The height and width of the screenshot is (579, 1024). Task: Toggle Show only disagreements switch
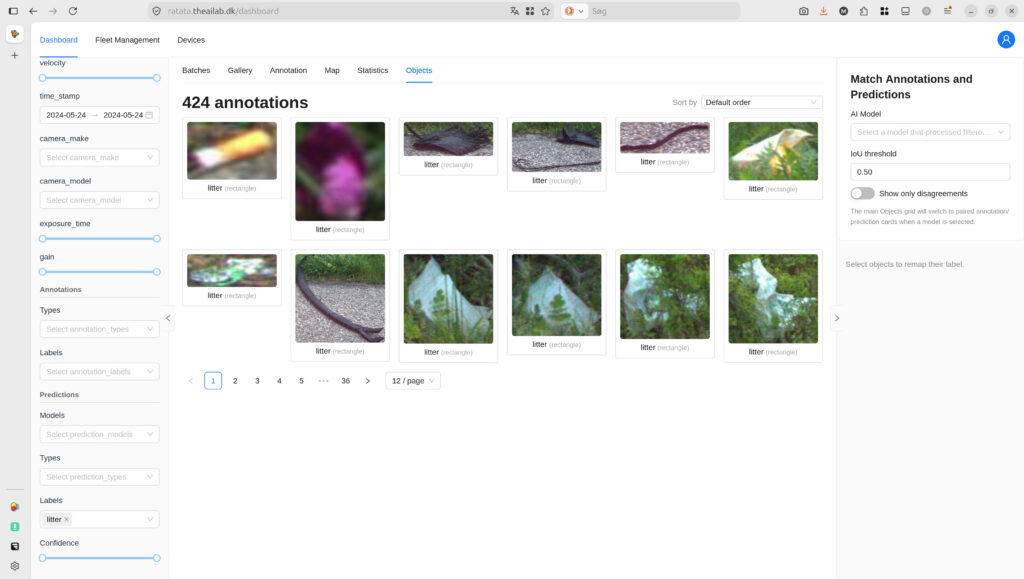click(862, 193)
